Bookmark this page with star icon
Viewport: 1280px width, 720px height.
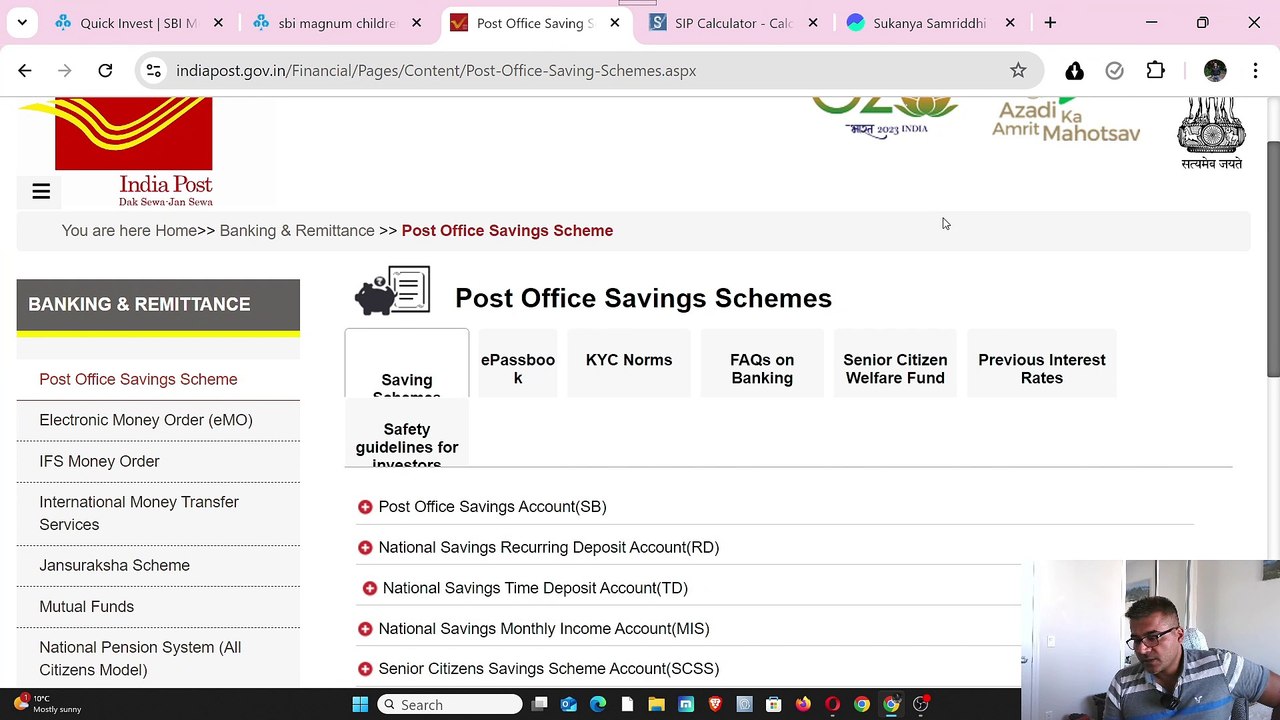1018,70
